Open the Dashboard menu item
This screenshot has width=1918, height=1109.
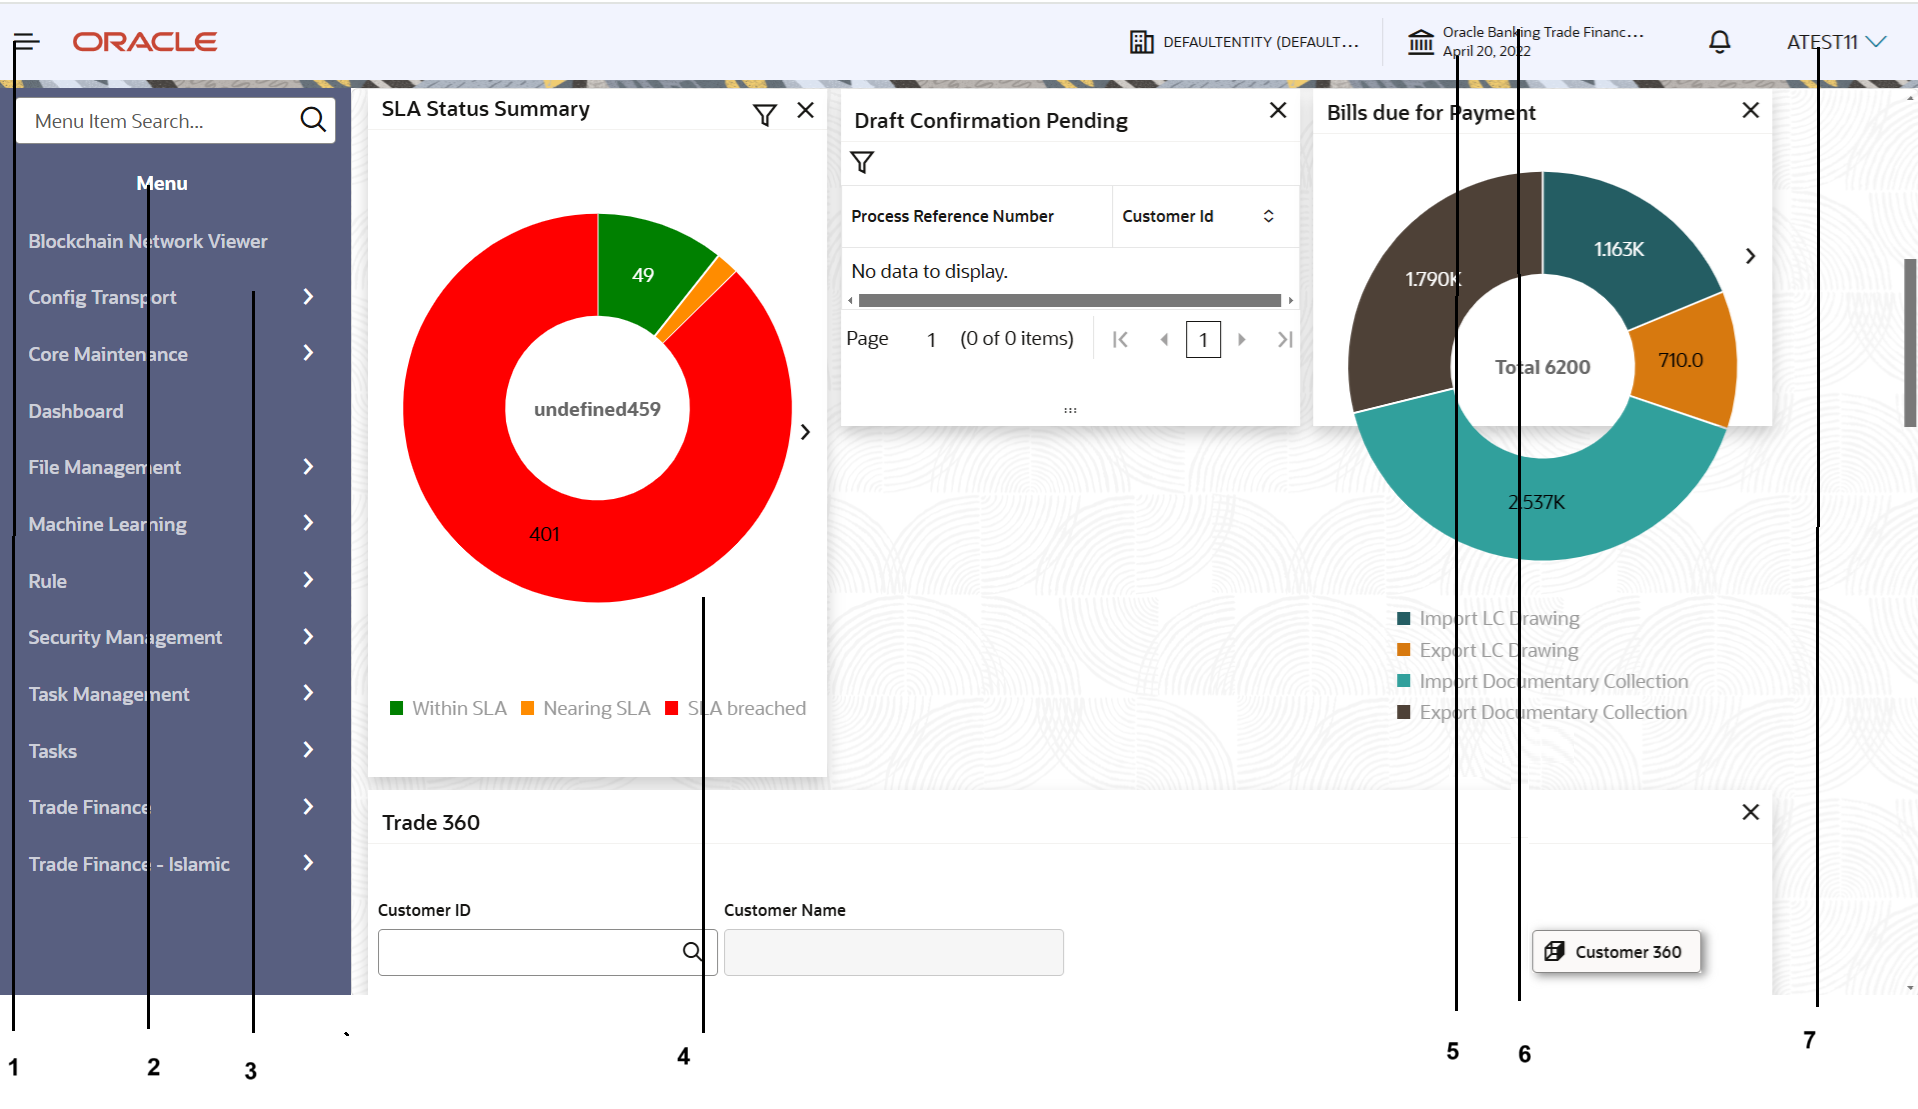76,411
